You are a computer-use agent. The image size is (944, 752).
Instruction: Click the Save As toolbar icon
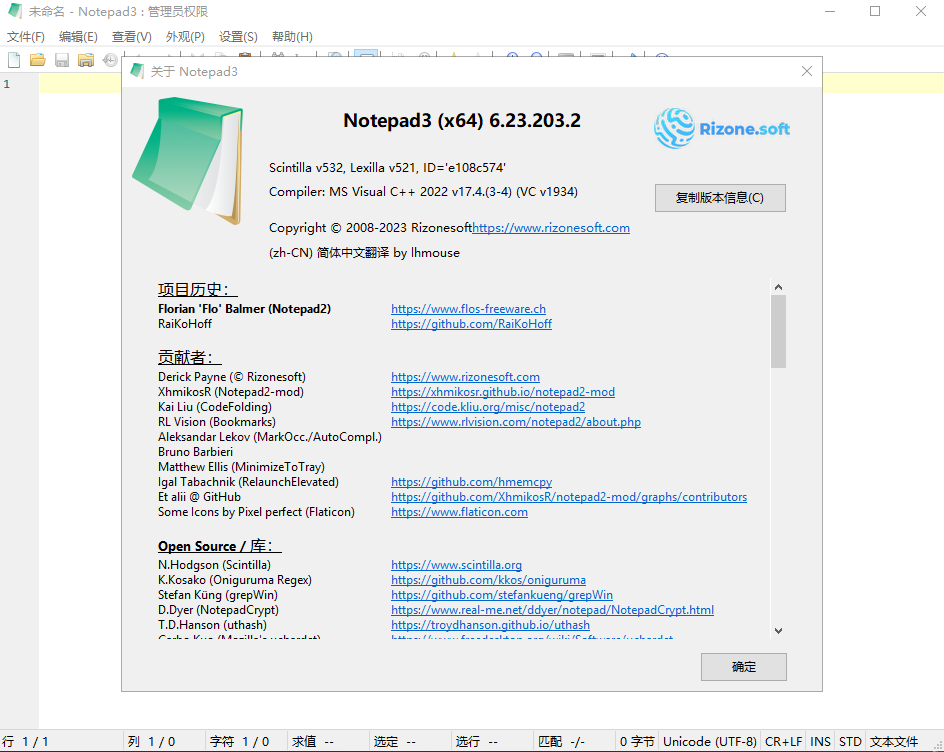(86, 60)
